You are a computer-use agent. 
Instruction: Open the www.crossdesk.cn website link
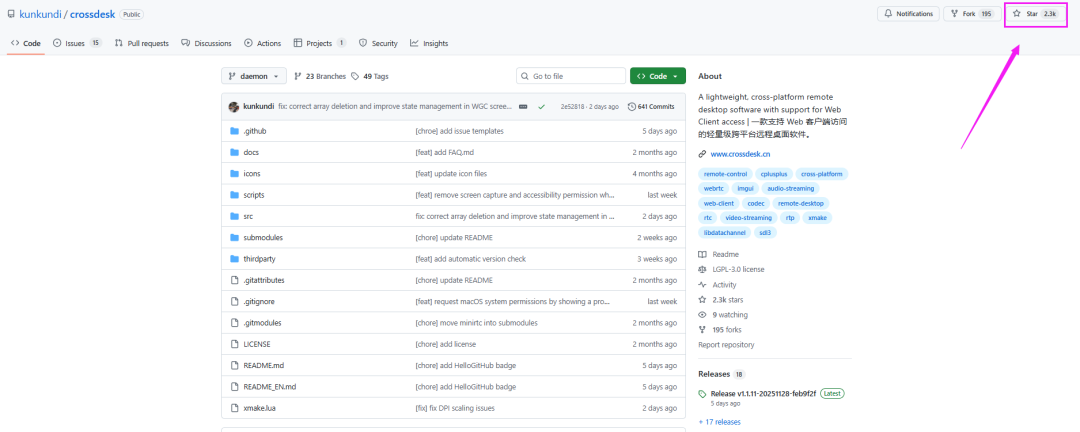pyautogui.click(x=740, y=154)
